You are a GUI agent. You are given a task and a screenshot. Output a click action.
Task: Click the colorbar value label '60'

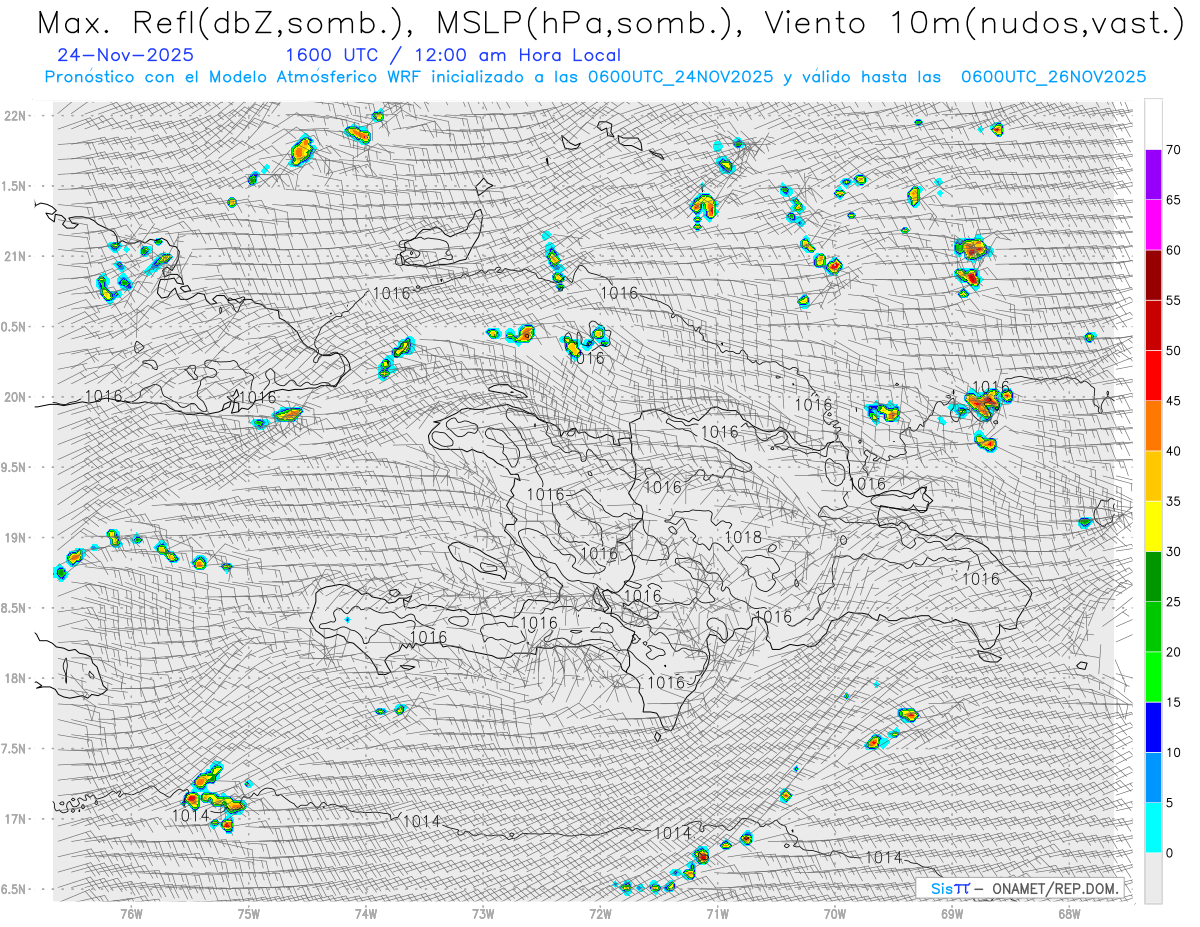(1173, 250)
